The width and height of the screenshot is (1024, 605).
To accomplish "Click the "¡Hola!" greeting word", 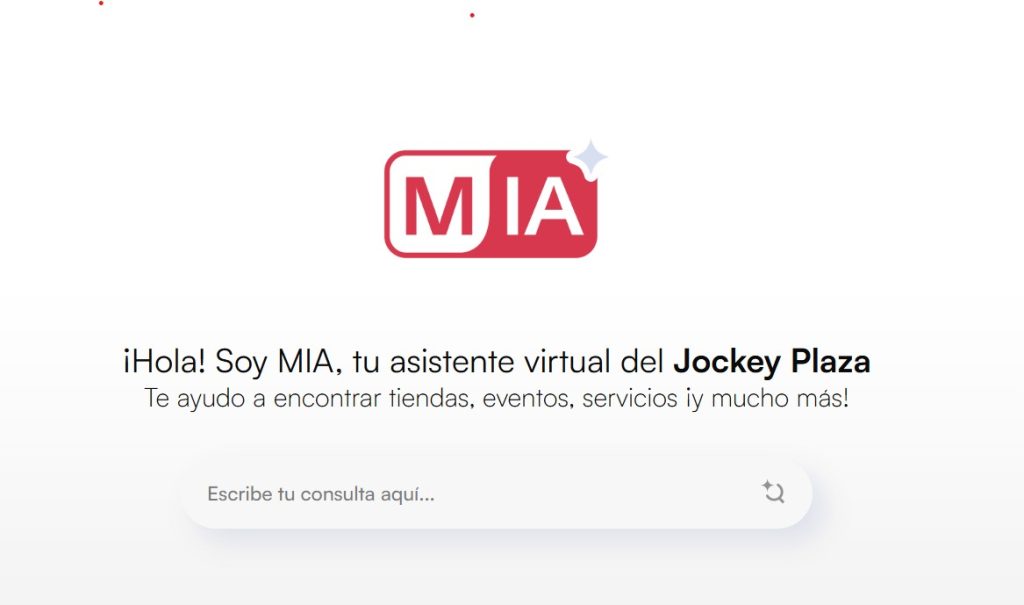I will coord(164,361).
